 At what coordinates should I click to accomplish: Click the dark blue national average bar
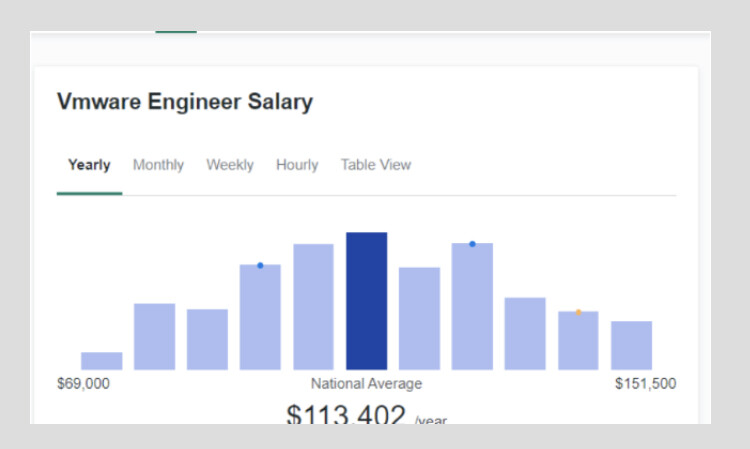point(366,301)
